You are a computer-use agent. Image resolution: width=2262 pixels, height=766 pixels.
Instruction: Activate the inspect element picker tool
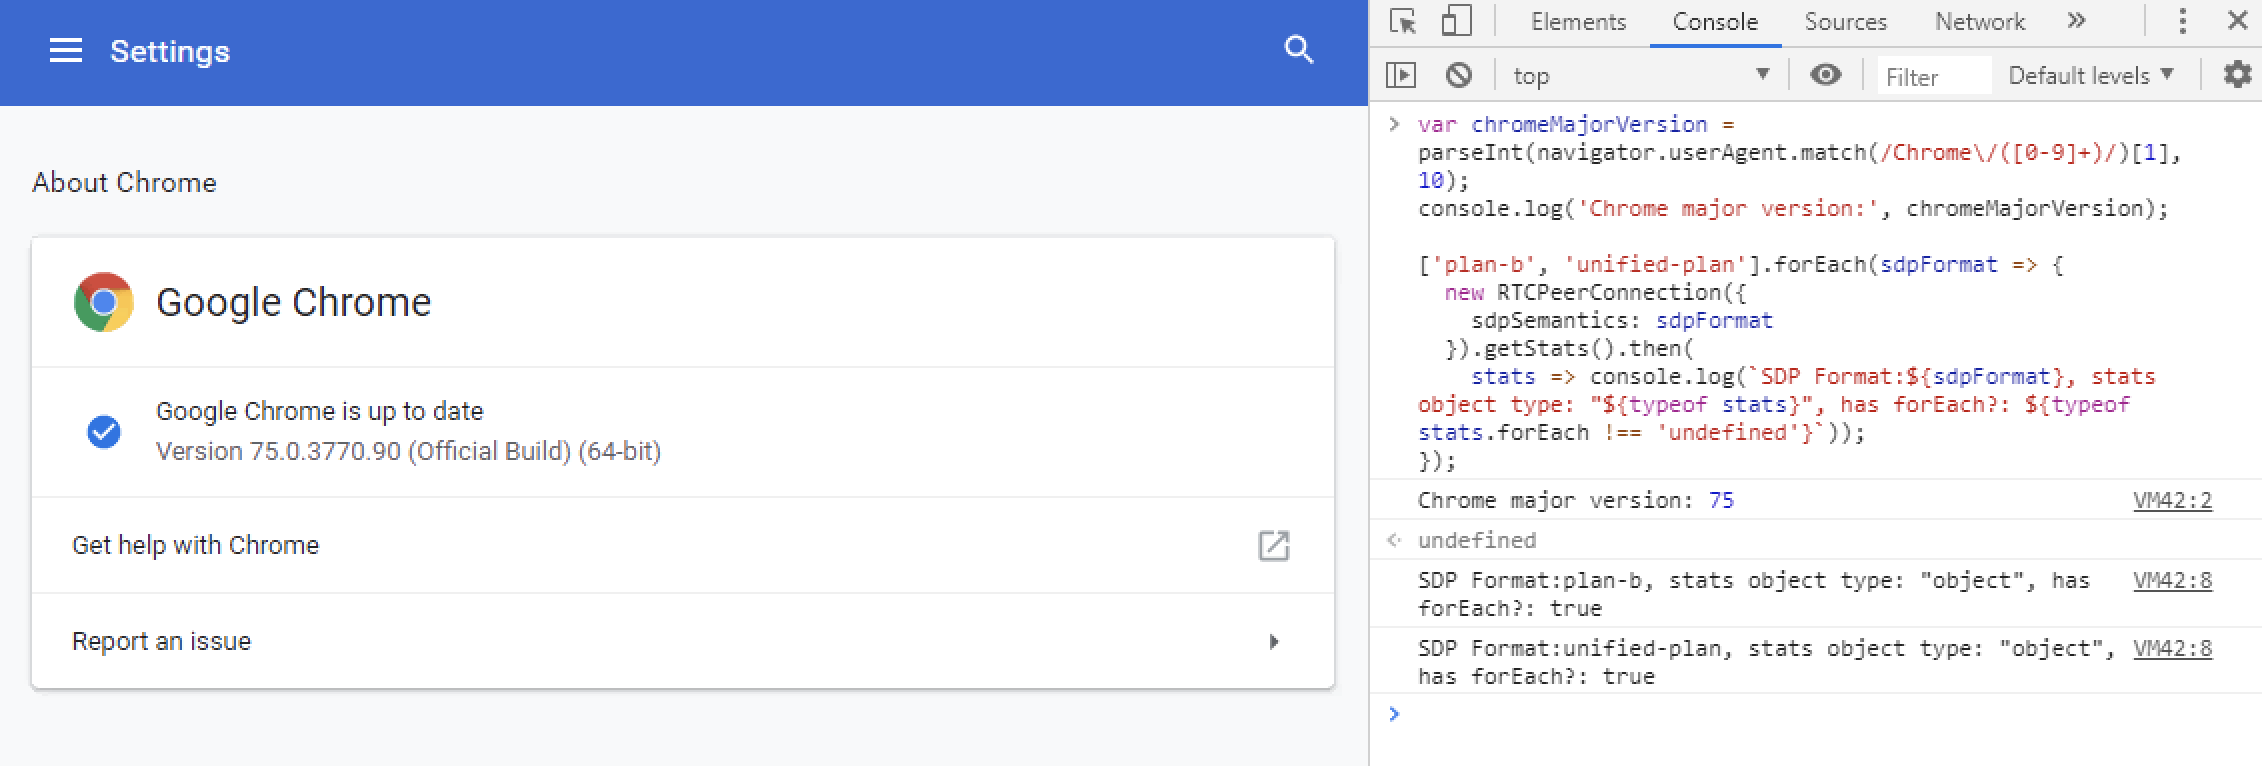pos(1403,21)
